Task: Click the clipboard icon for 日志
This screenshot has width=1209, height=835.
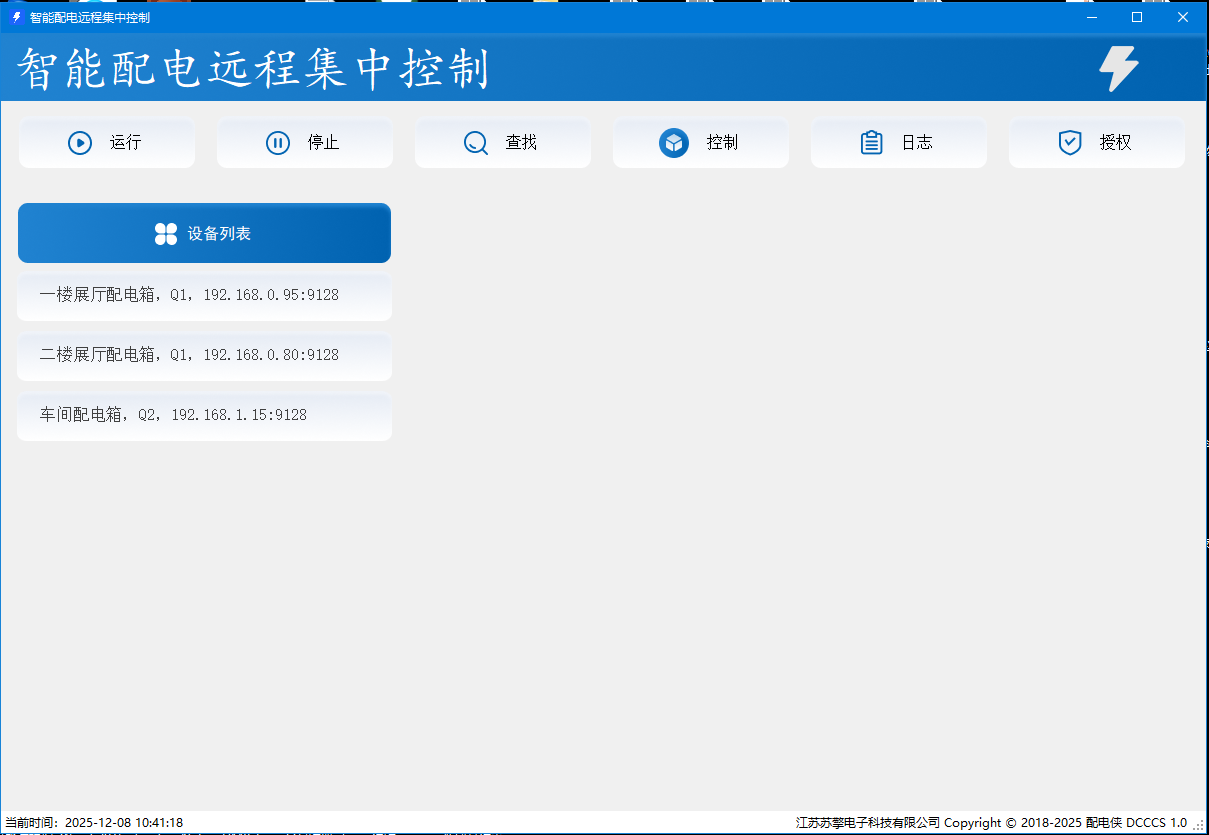Action: point(871,143)
